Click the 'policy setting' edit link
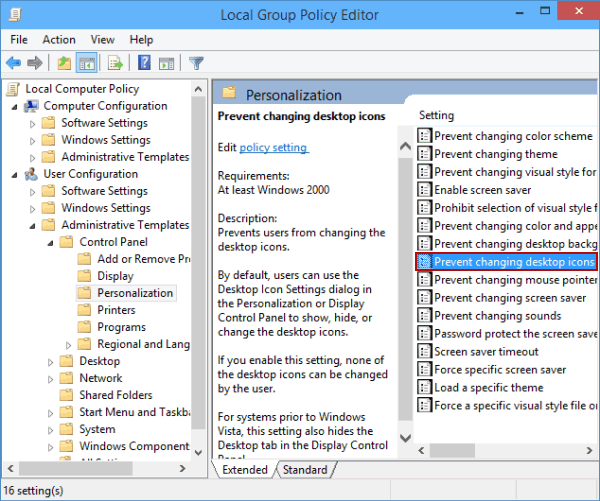This screenshot has height=501, width=600. tap(274, 147)
